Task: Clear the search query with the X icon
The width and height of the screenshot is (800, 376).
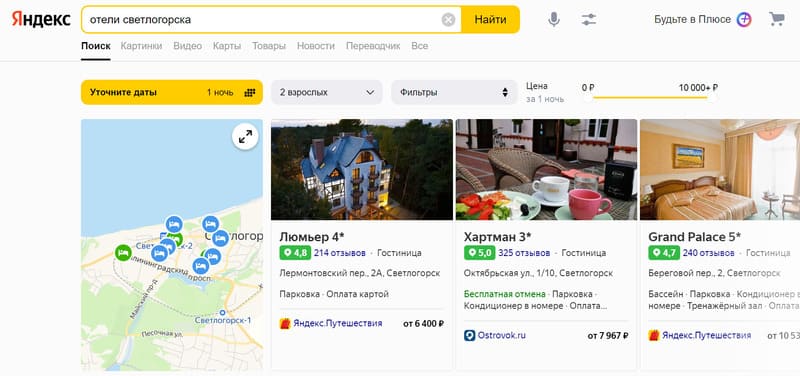Action: (448, 20)
